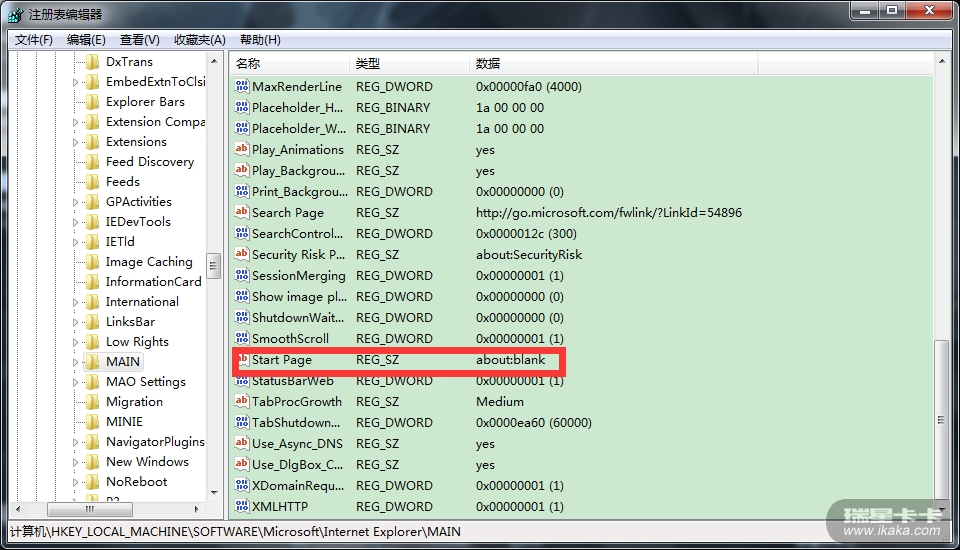Viewport: 960px width, 550px height.
Task: Open the 收藏夹(A) menu
Action: point(200,40)
